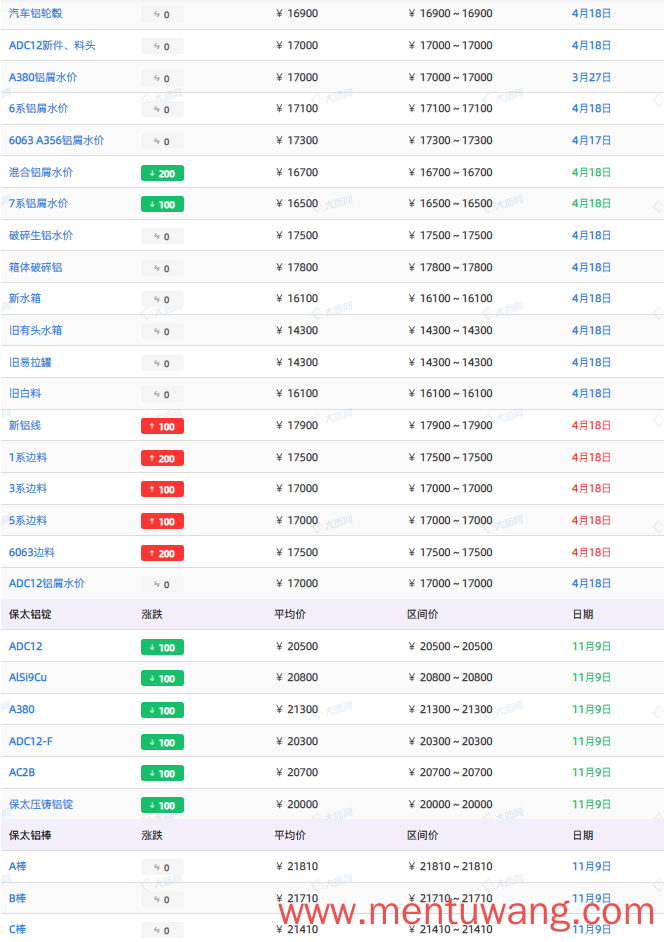Open the ADC12铝屑水价 link
The height and width of the screenshot is (942, 664).
point(47,583)
